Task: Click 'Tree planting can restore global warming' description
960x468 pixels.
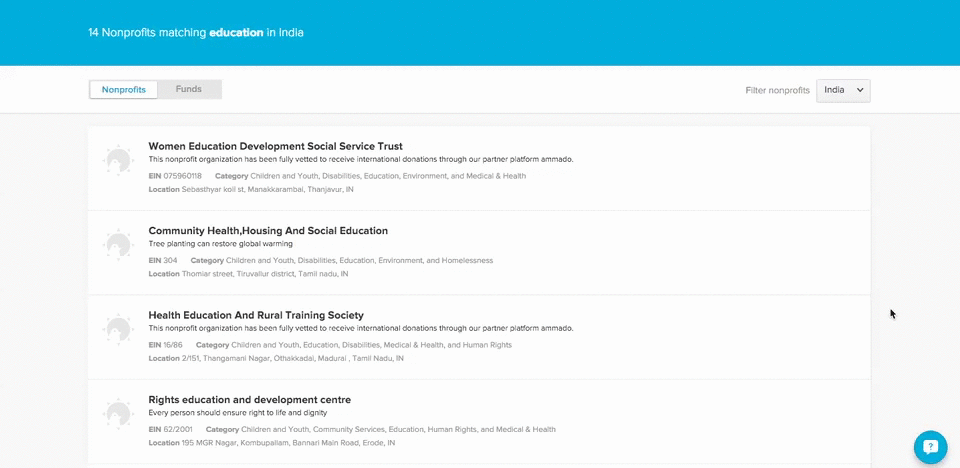Action: point(220,244)
